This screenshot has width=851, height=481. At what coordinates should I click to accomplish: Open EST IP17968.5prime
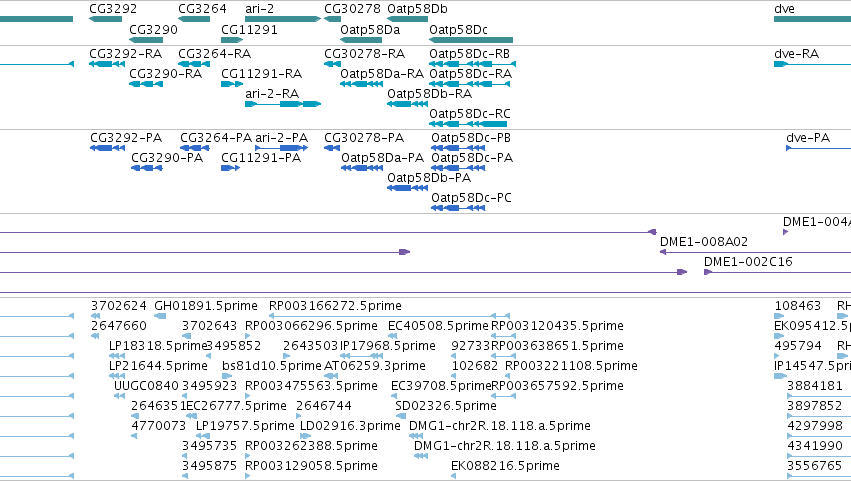(362, 356)
